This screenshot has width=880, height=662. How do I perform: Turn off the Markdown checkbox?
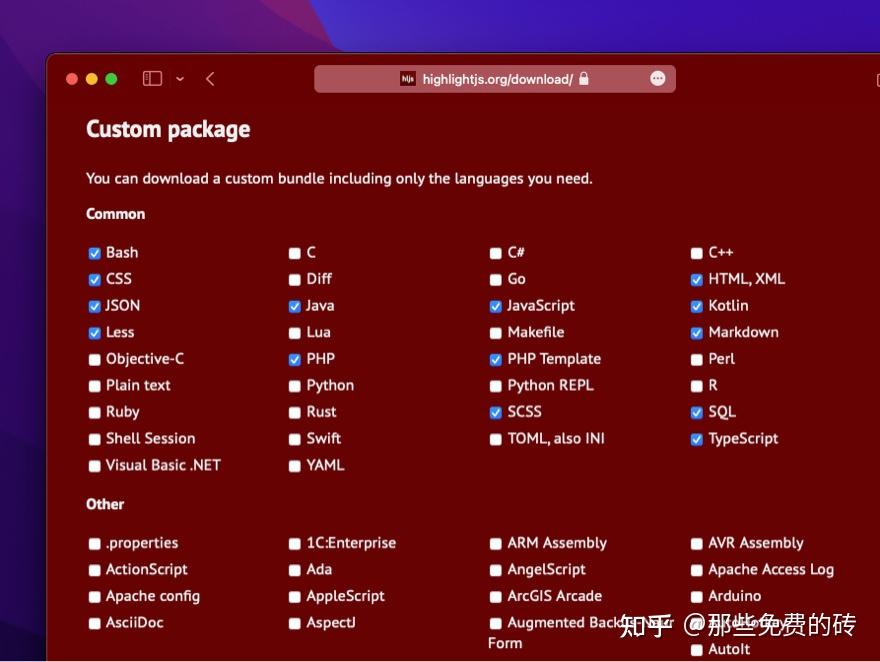[x=697, y=333]
